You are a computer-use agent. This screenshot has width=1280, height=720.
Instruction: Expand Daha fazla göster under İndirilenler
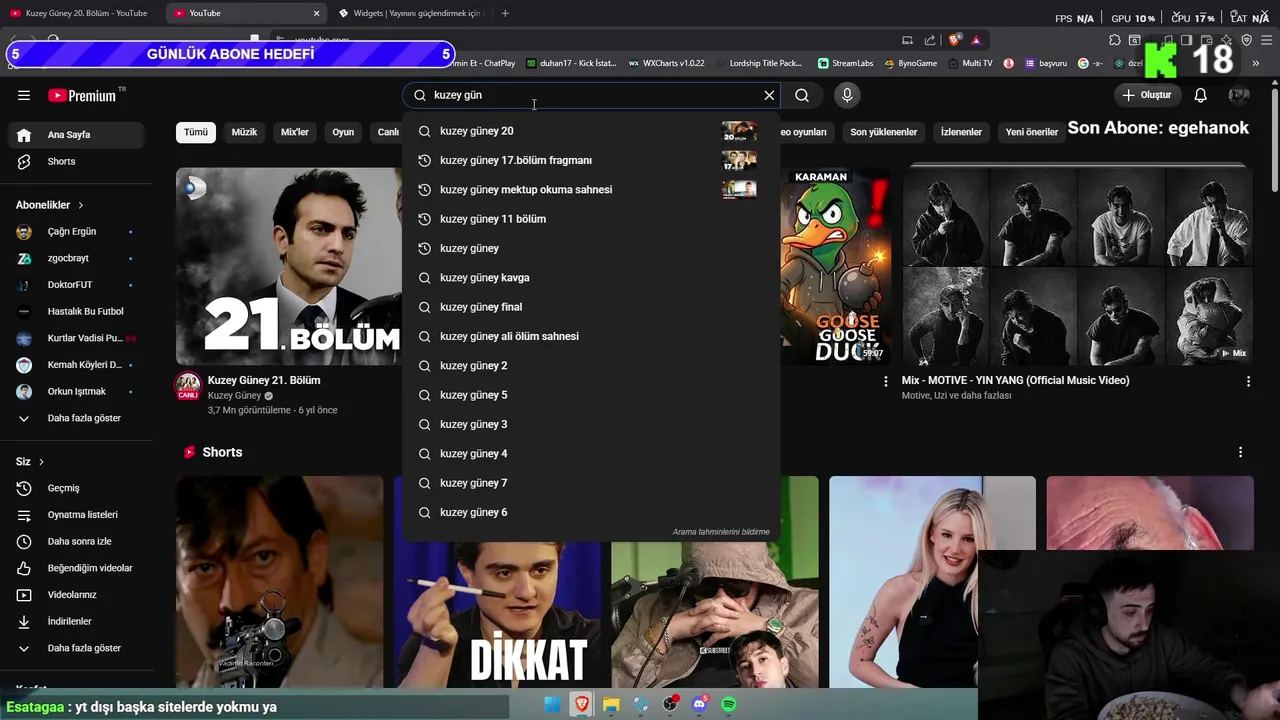[75, 648]
